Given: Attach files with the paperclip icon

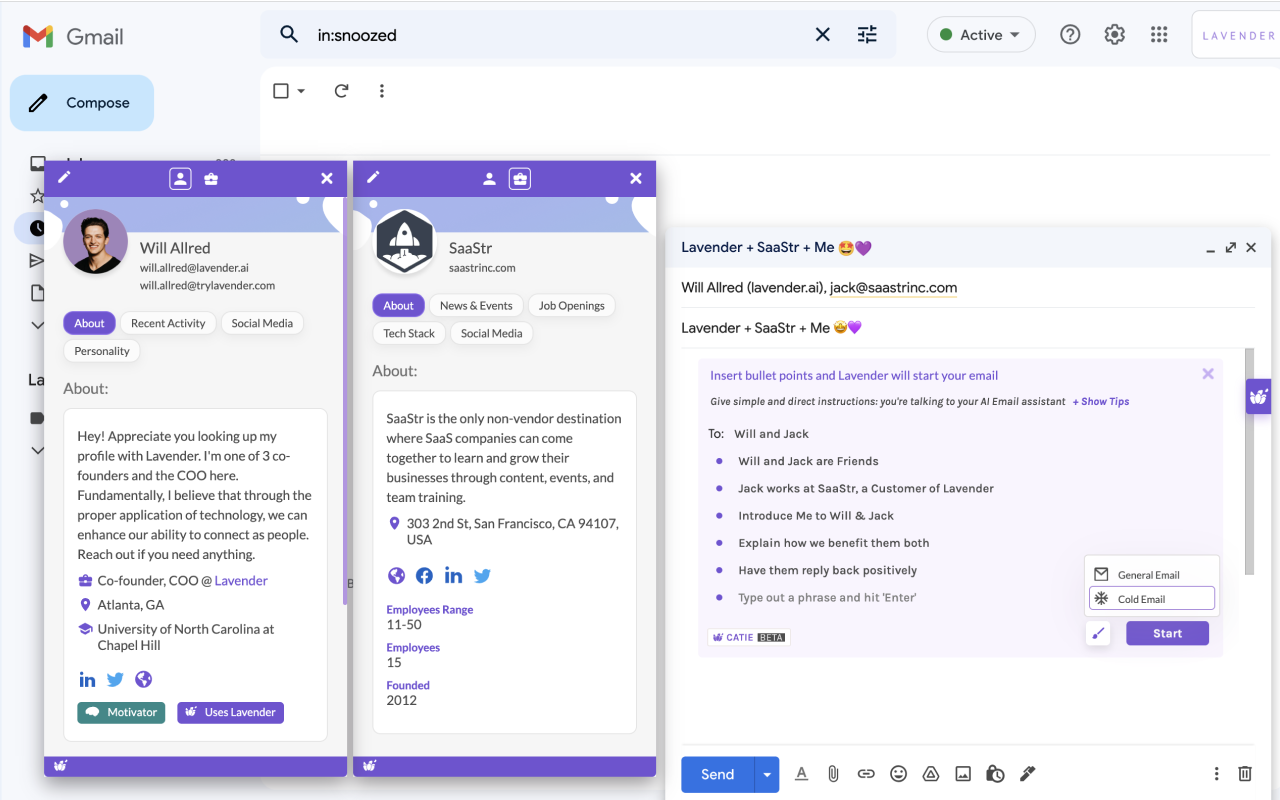Looking at the screenshot, I should point(832,774).
